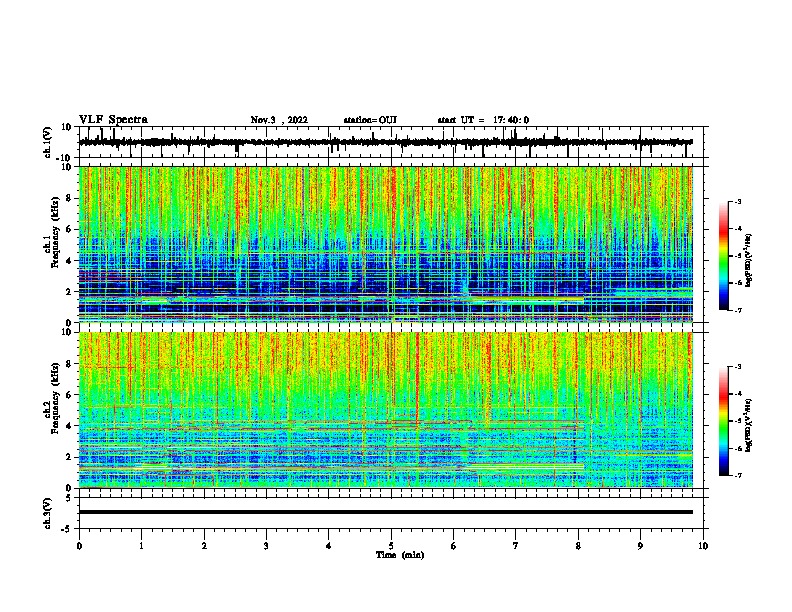Screen dimensions: 792x612
Task: Click the "VLF Spectra" plot title
Action: [113, 120]
